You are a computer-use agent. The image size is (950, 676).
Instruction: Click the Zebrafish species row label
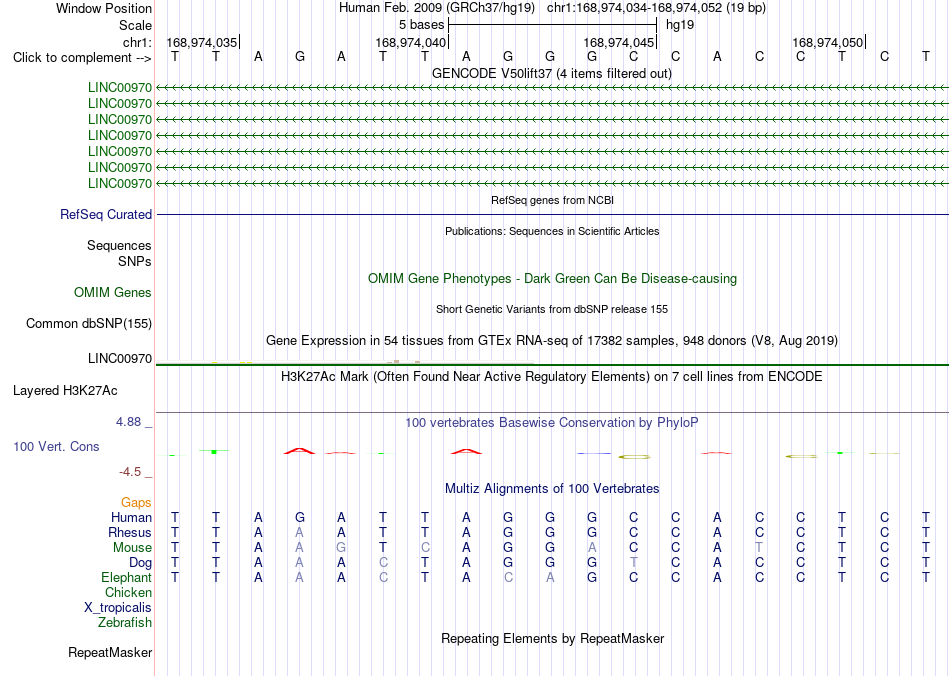point(125,623)
